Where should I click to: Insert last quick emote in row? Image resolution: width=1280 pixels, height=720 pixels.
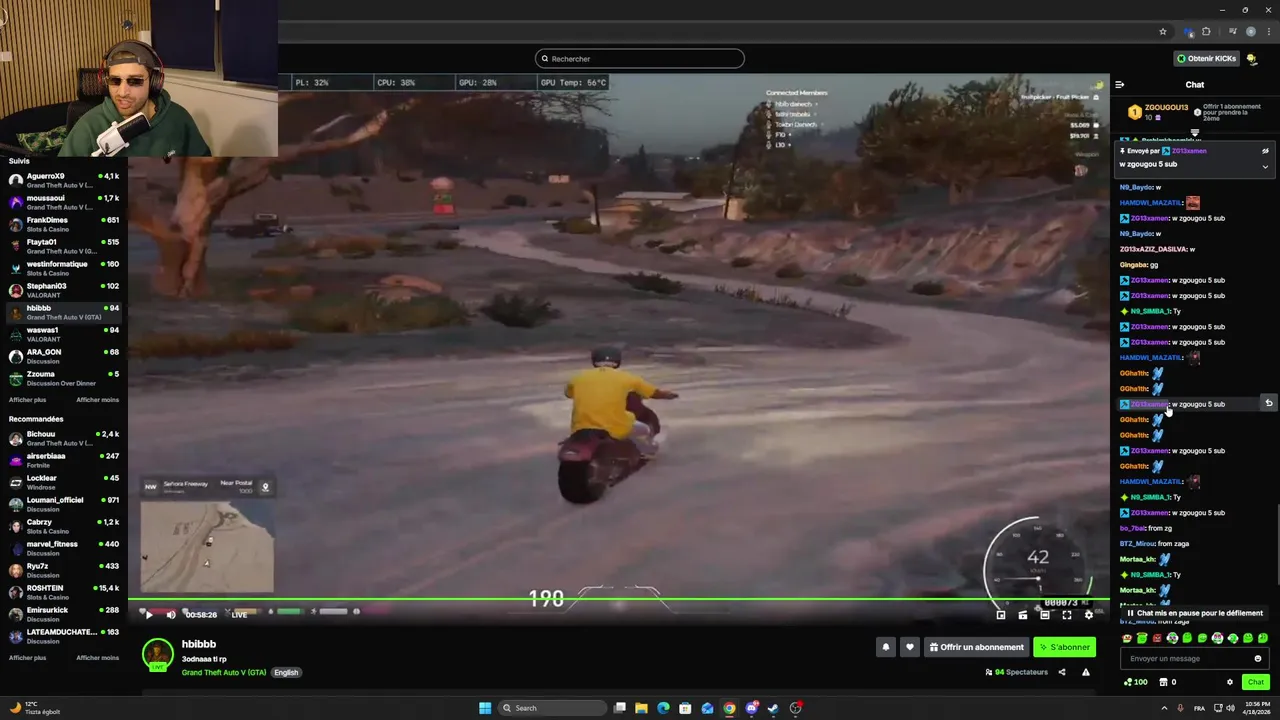[1263, 638]
